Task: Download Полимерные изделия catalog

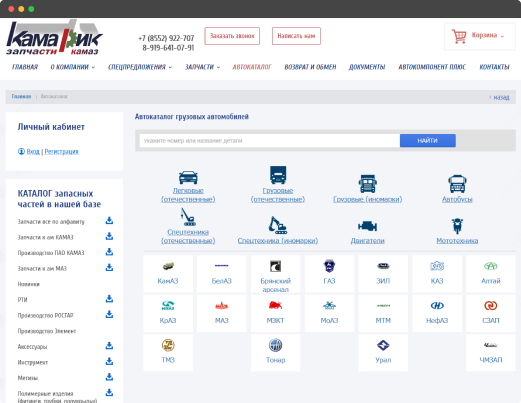Action: [109, 393]
